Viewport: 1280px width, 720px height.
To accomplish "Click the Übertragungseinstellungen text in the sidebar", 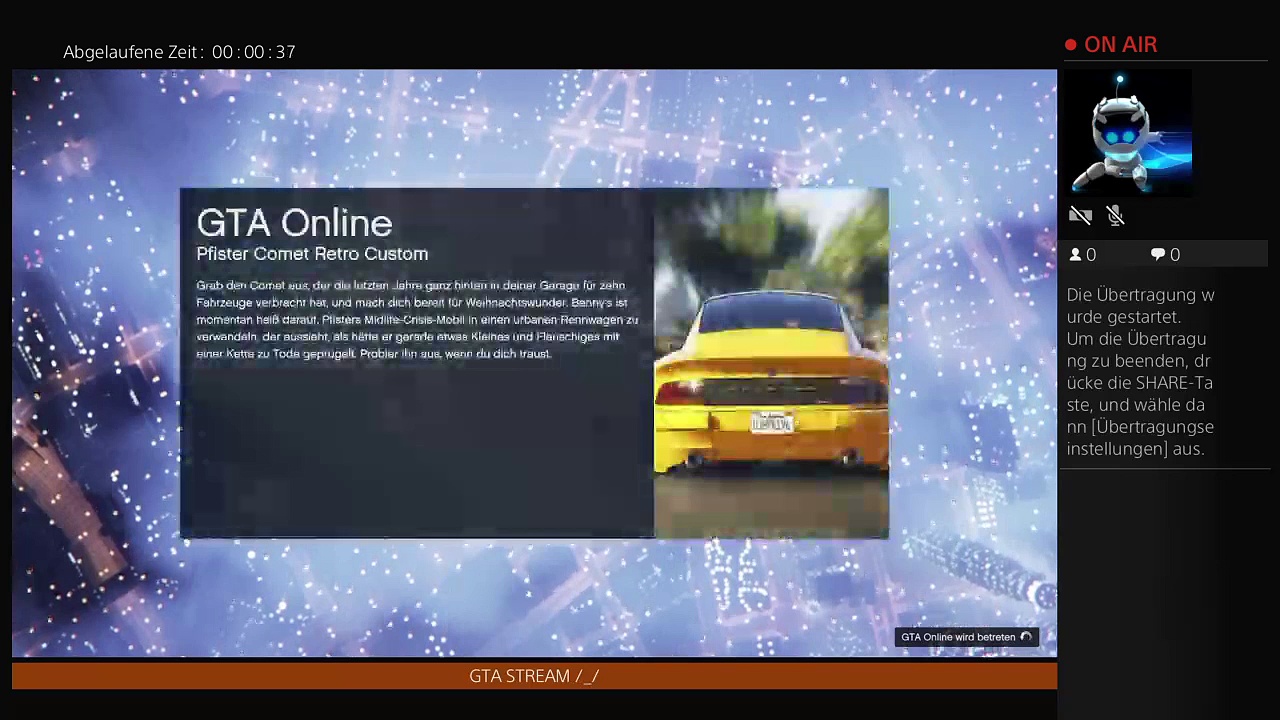I will [x=1140, y=438].
